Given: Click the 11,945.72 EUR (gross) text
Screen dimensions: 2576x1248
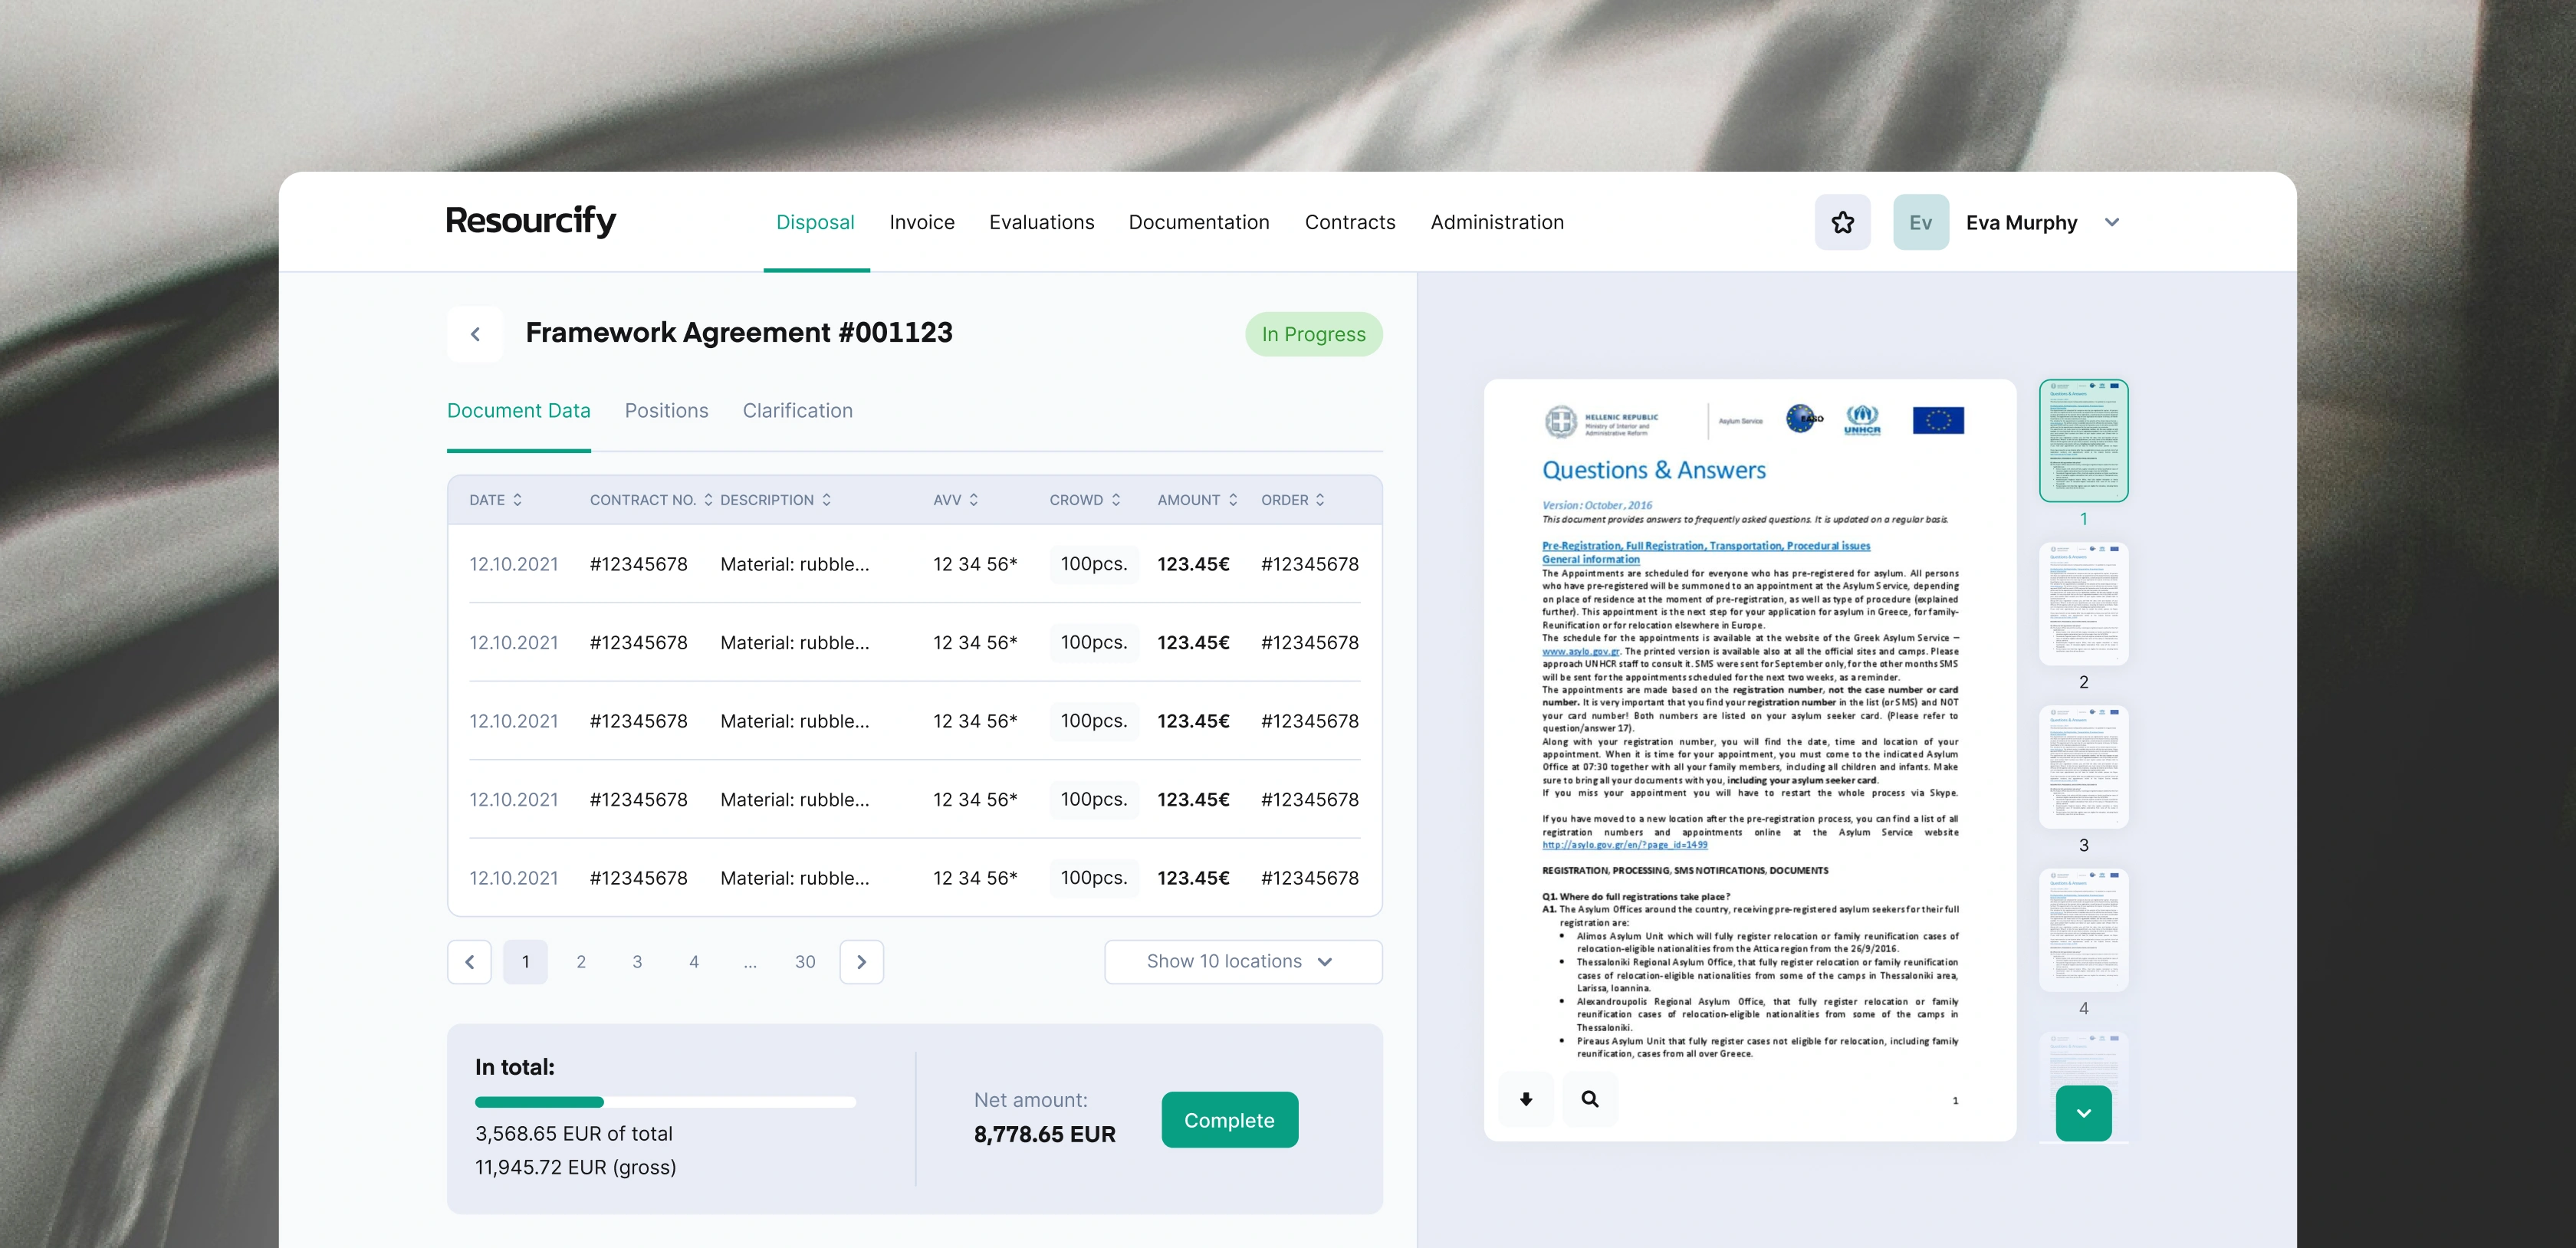Looking at the screenshot, I should point(576,1167).
